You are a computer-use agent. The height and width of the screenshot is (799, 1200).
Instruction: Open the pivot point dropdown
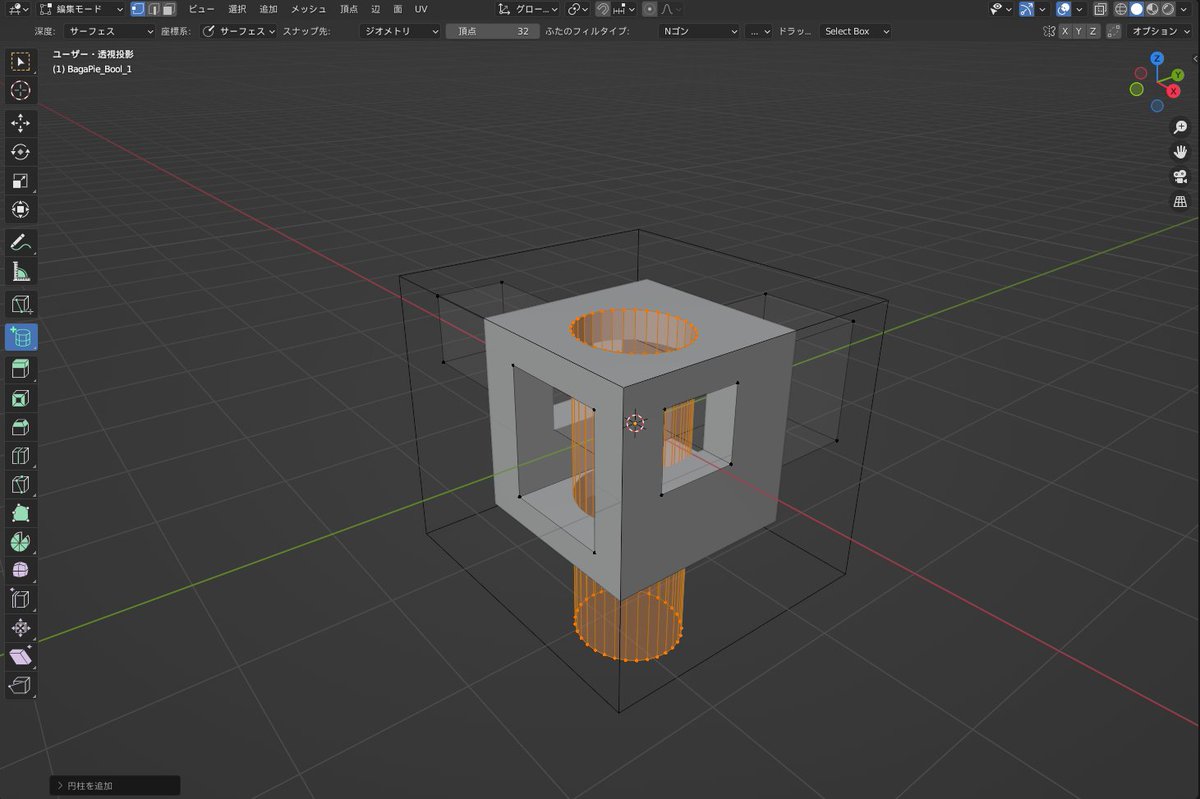click(x=578, y=9)
